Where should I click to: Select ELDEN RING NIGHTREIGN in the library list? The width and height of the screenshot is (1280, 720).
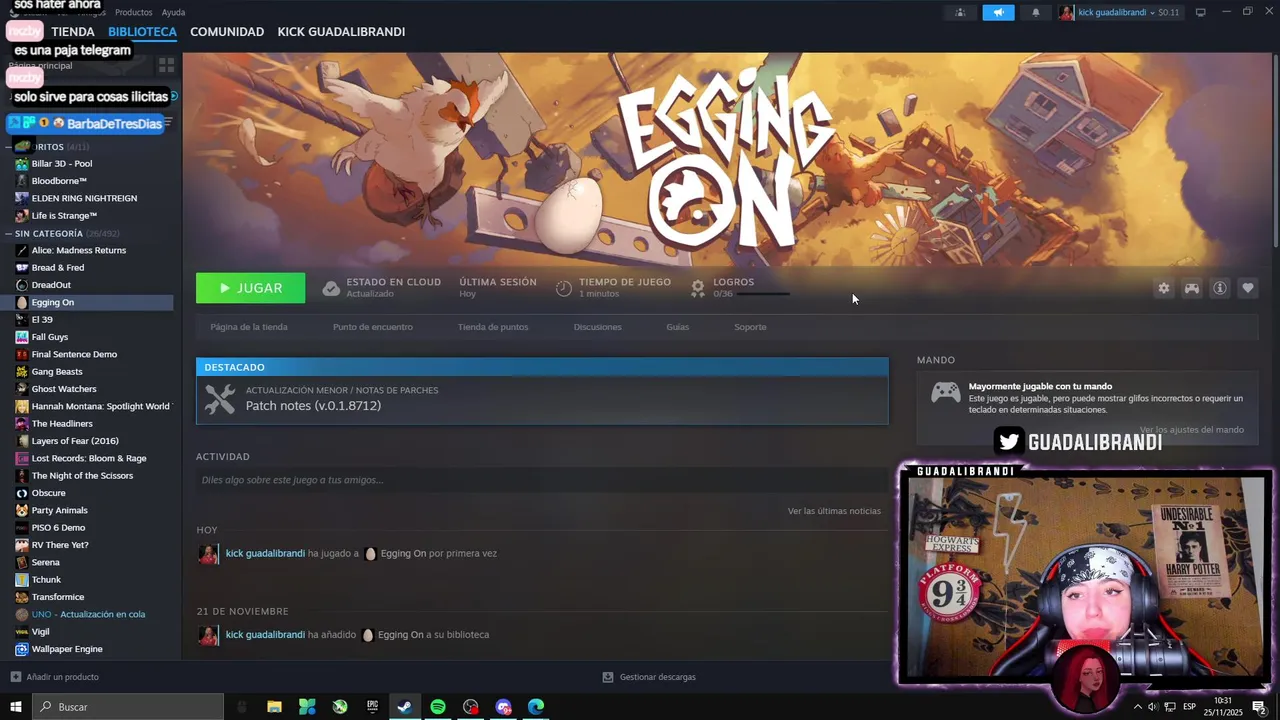(84, 198)
